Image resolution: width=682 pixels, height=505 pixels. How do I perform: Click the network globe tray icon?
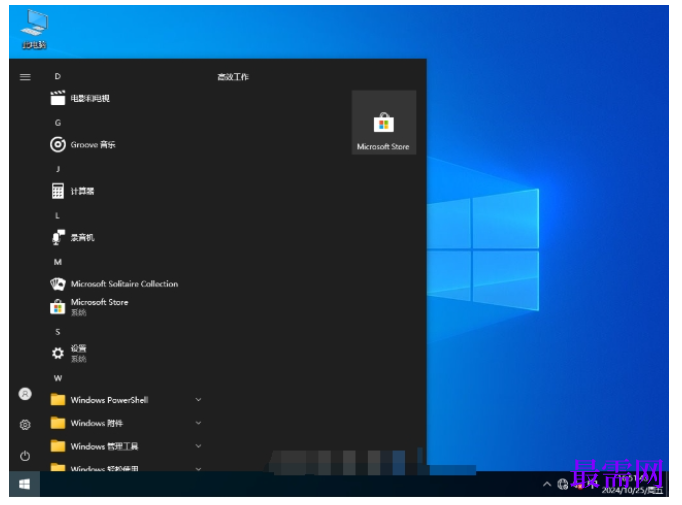(x=562, y=484)
